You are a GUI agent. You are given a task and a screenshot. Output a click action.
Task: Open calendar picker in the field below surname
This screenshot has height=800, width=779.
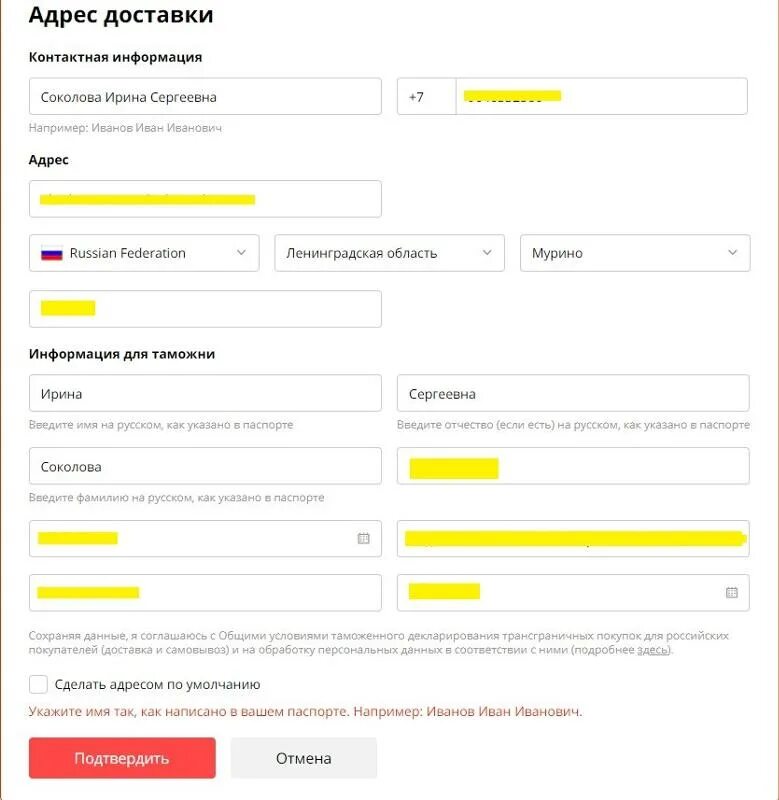tap(363, 538)
